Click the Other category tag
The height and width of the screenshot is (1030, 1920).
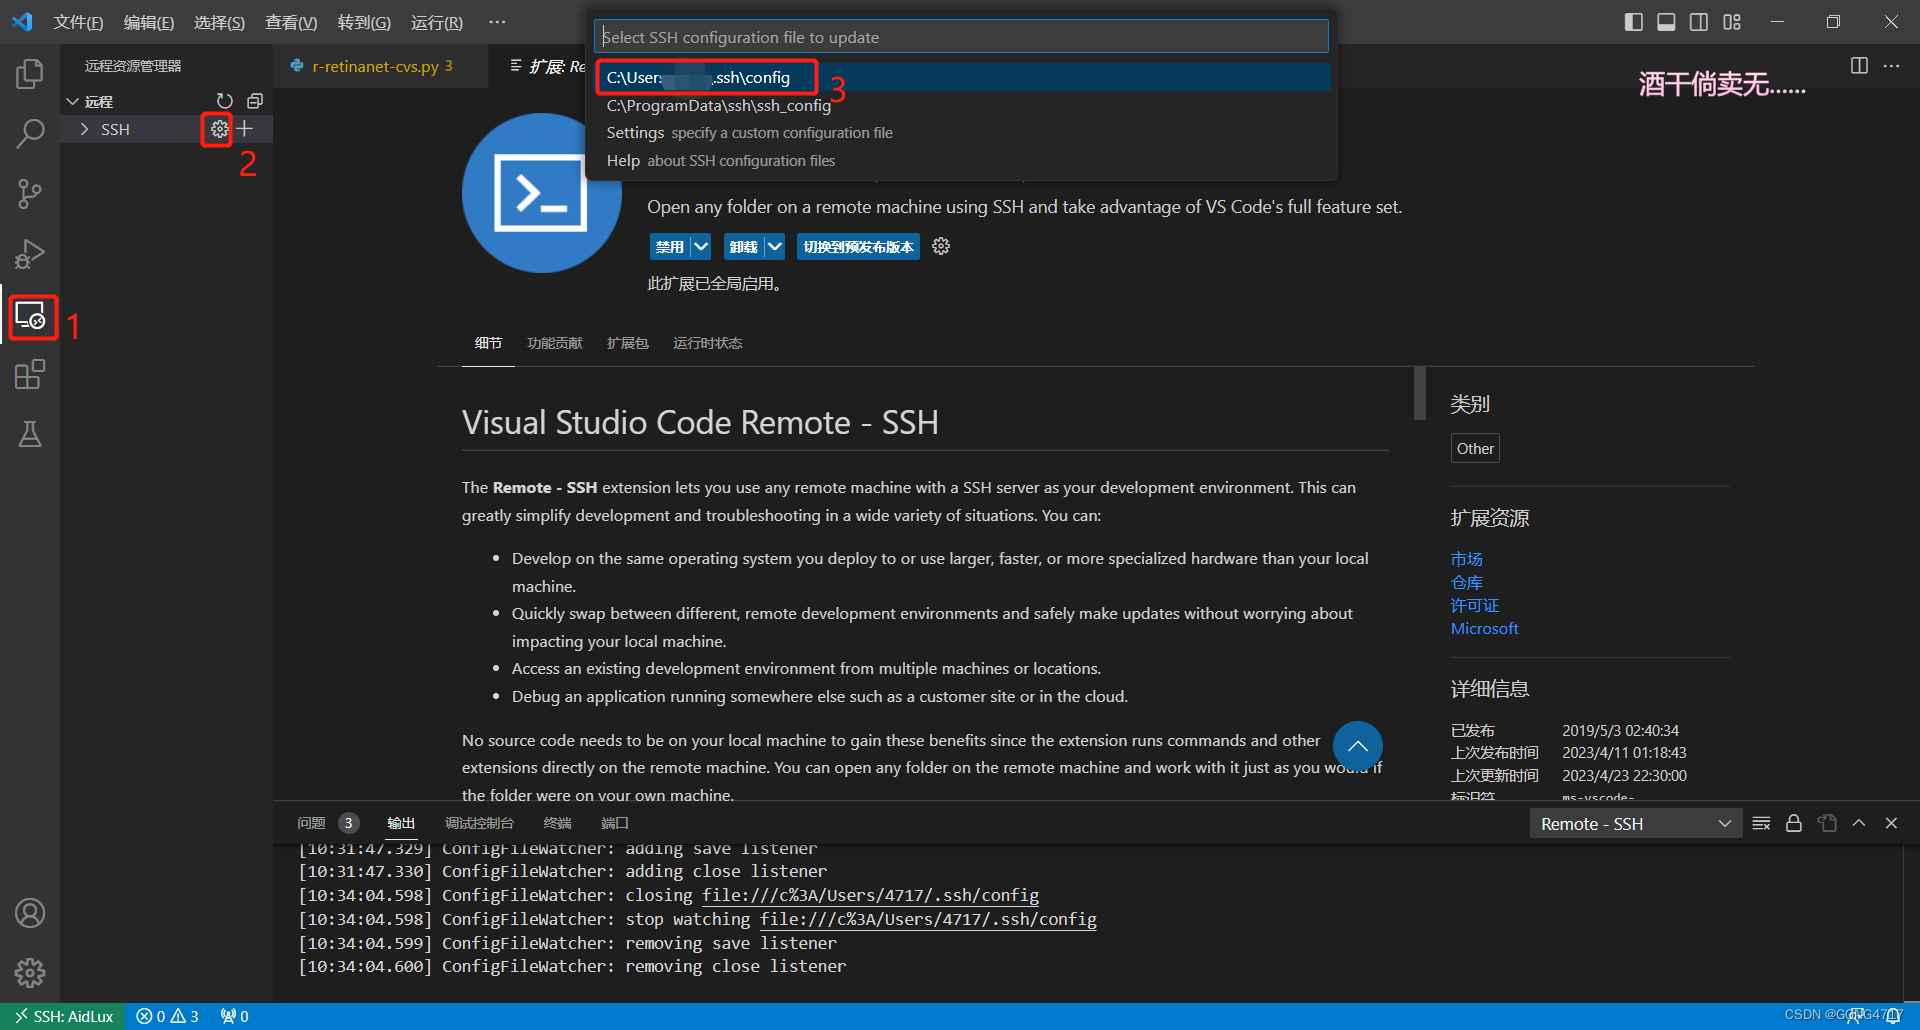tap(1475, 448)
